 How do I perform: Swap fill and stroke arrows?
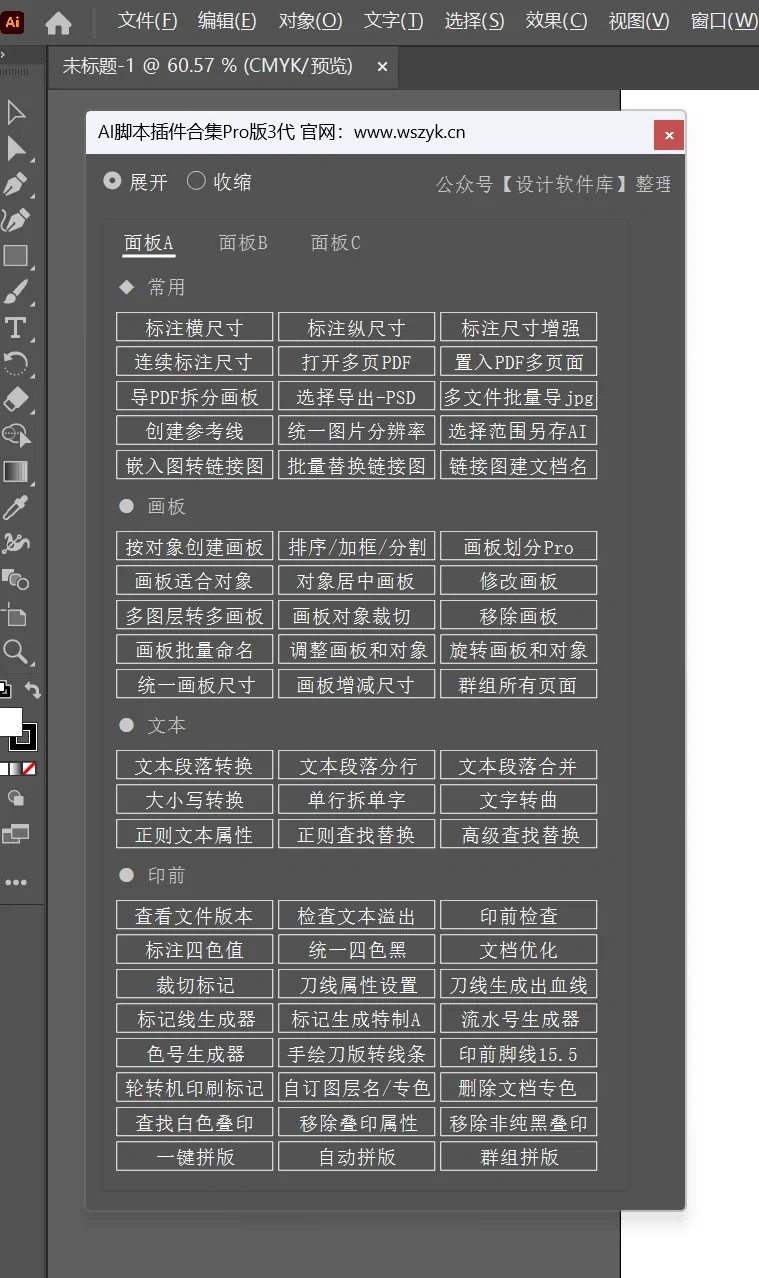33,690
